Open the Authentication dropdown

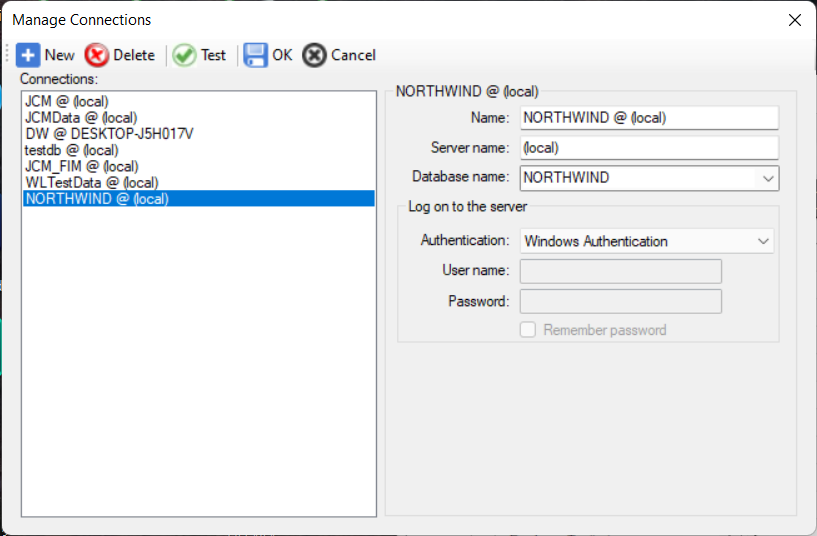tap(647, 241)
